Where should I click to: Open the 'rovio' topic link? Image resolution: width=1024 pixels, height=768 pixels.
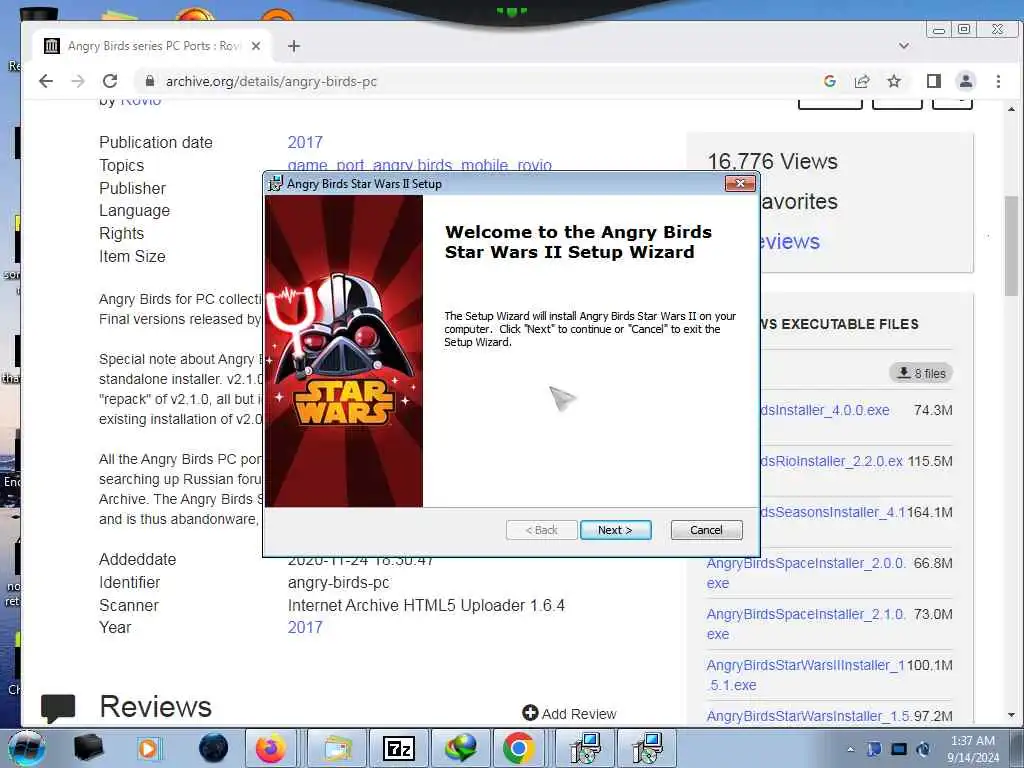tap(535, 165)
